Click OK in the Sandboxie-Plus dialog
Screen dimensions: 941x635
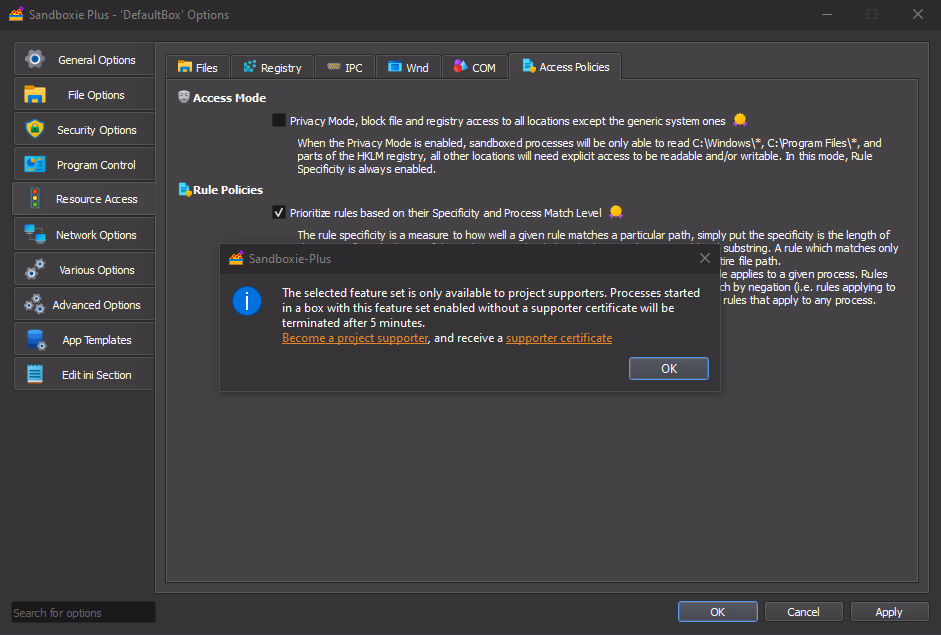(669, 368)
